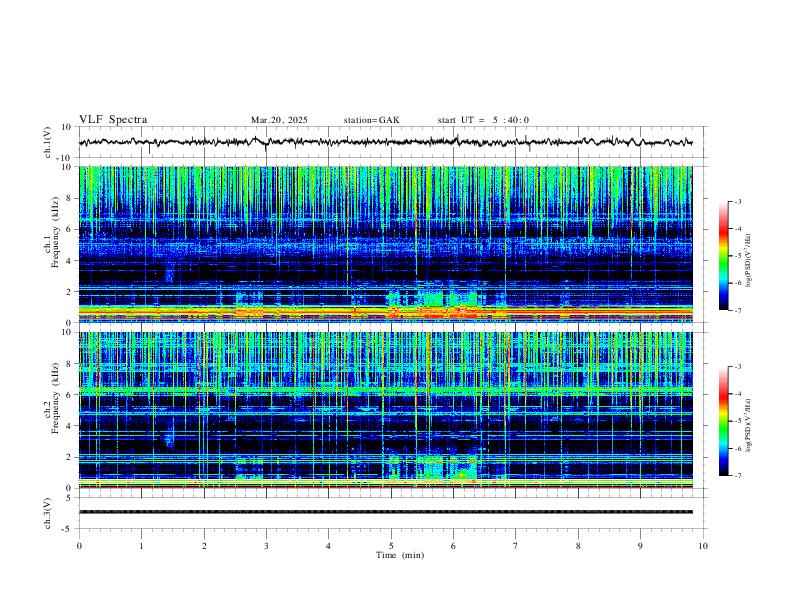The width and height of the screenshot is (792, 612).
Task: Click the 'Time (min)' axis label
Action: tap(400, 555)
